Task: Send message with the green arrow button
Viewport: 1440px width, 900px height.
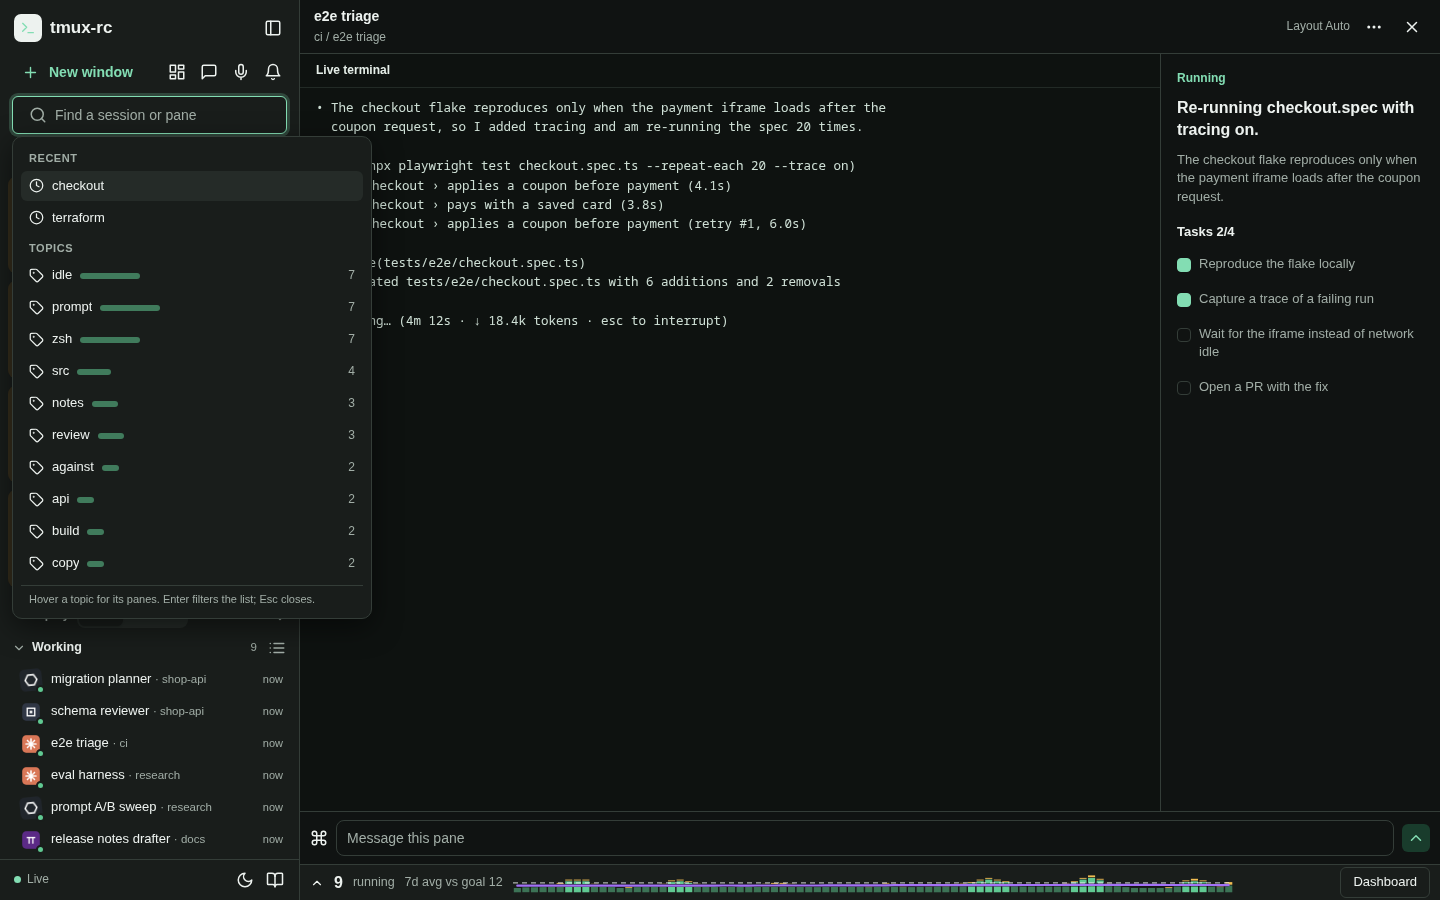Action: click(1416, 838)
